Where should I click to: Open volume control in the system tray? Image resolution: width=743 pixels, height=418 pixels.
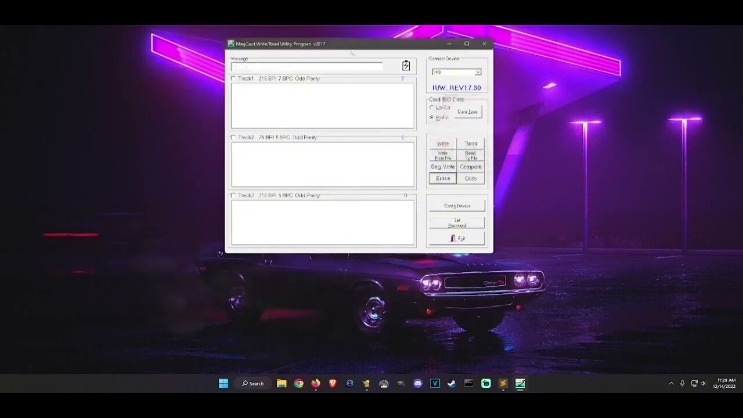coord(703,383)
